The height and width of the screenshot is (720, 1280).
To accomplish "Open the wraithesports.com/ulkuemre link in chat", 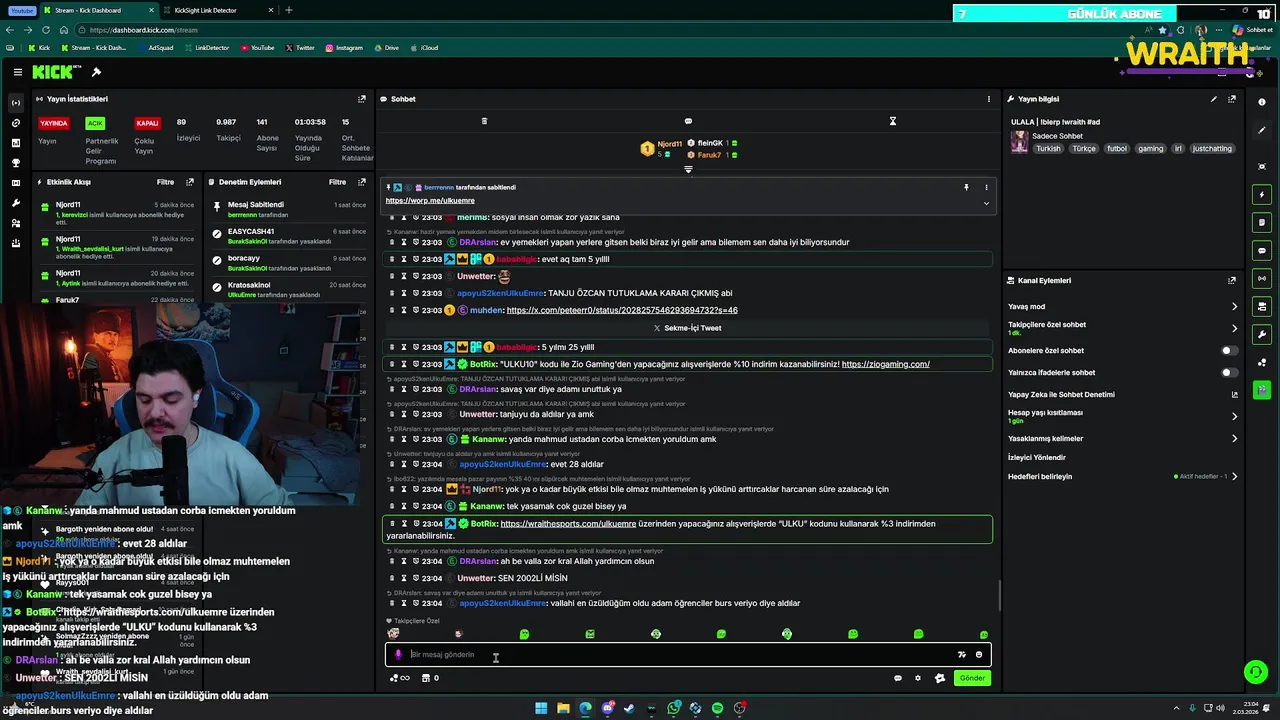I will click(x=568, y=524).
